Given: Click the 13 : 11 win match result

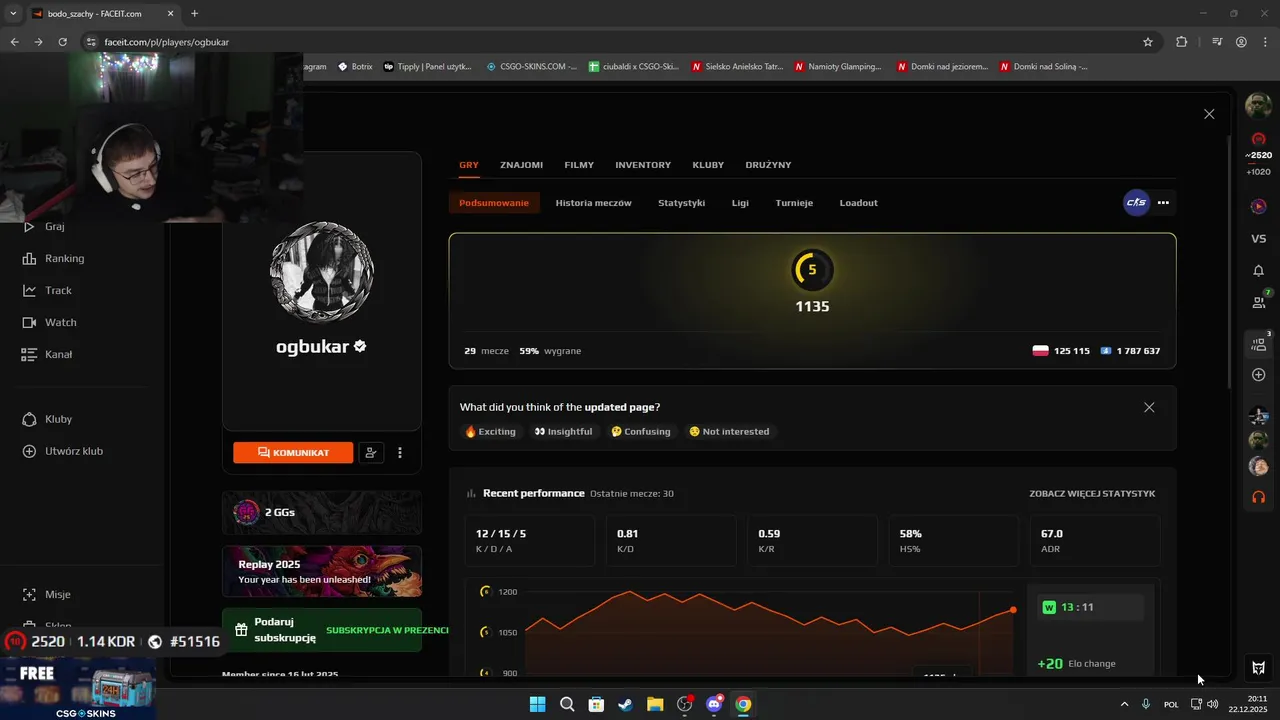Looking at the screenshot, I should click(x=1090, y=607).
